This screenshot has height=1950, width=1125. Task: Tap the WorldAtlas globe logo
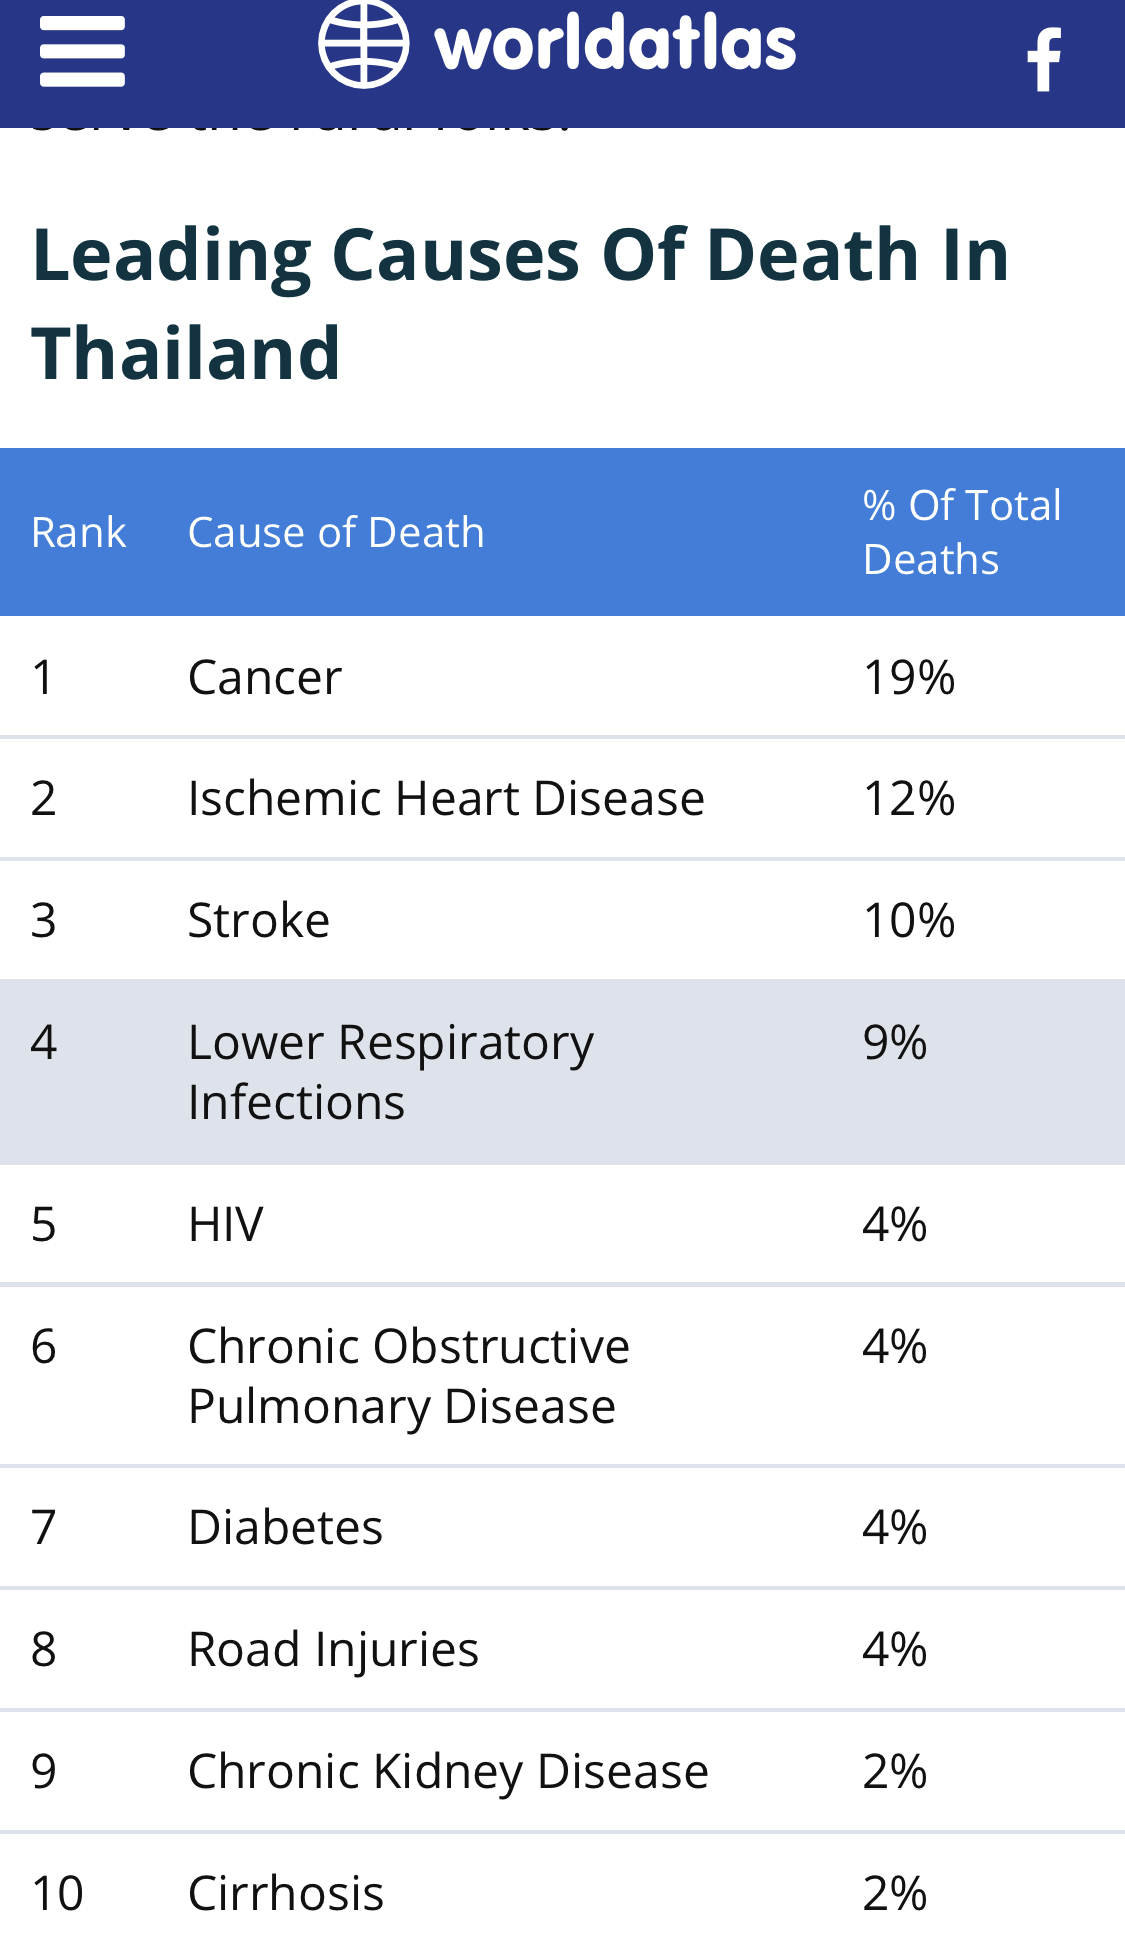click(363, 45)
